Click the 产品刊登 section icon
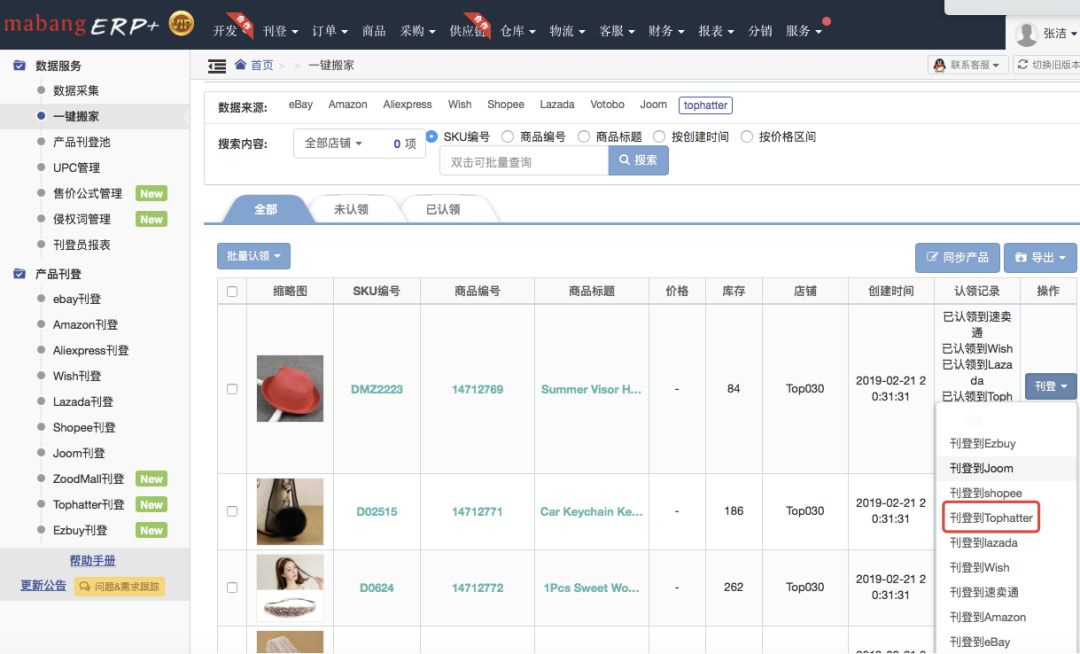 [x=19, y=274]
